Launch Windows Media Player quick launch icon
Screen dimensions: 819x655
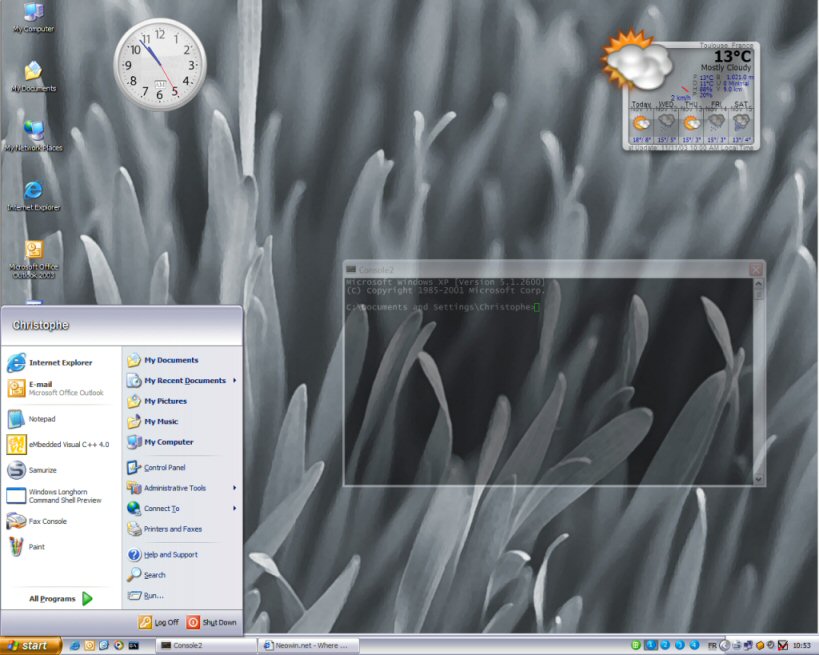(x=119, y=646)
